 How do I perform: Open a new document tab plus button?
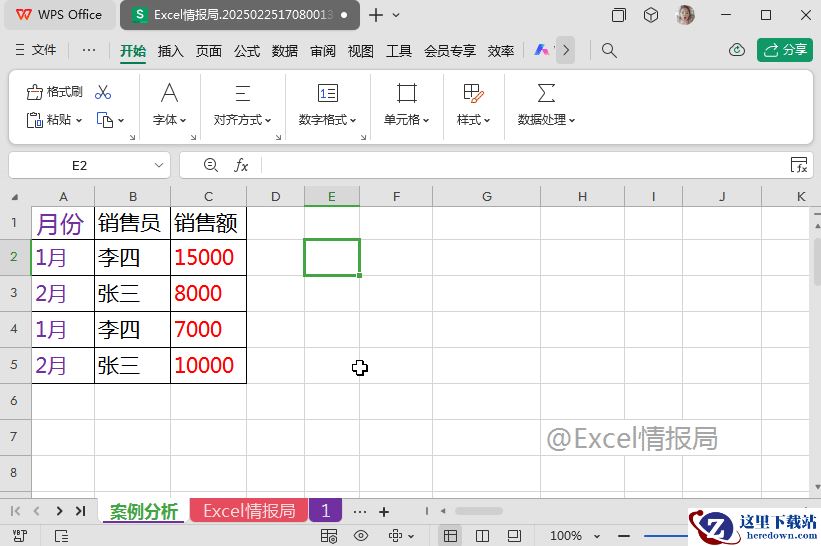pos(375,15)
